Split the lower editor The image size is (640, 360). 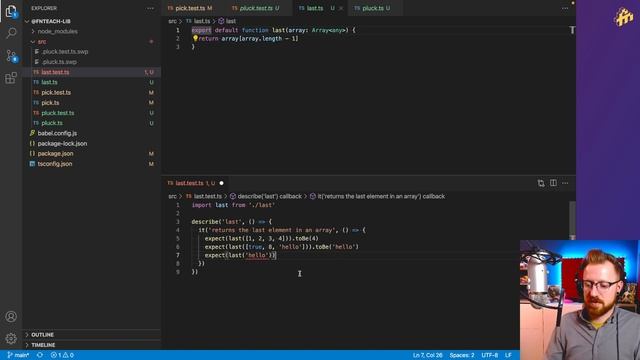tap(553, 183)
